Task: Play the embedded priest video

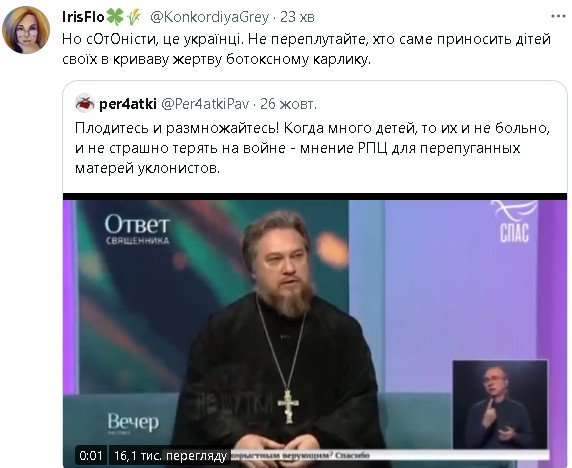Action: 315,330
